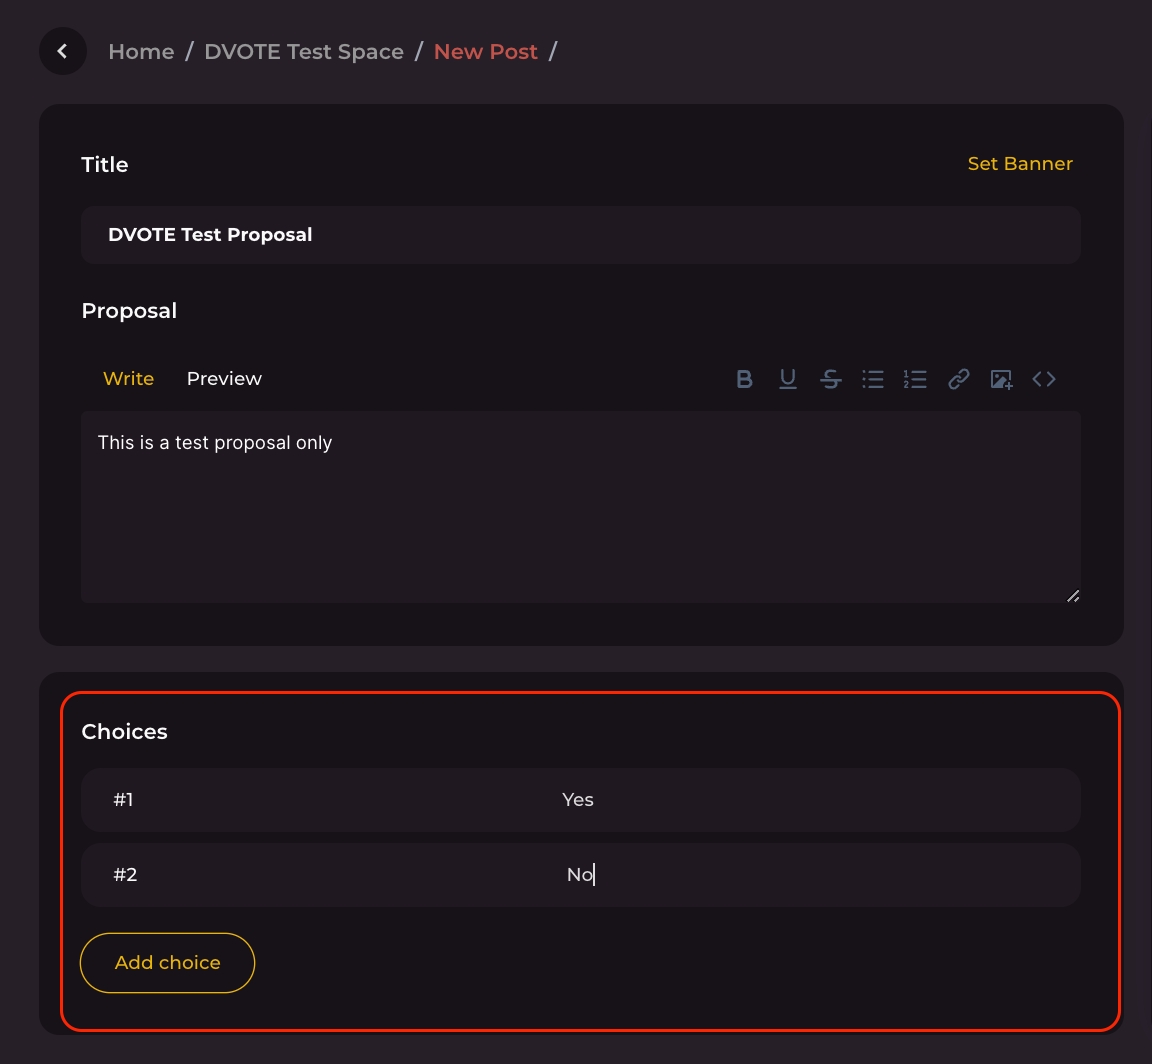Apply bold formatting in editor toolbar
The width and height of the screenshot is (1152, 1064).
(744, 379)
